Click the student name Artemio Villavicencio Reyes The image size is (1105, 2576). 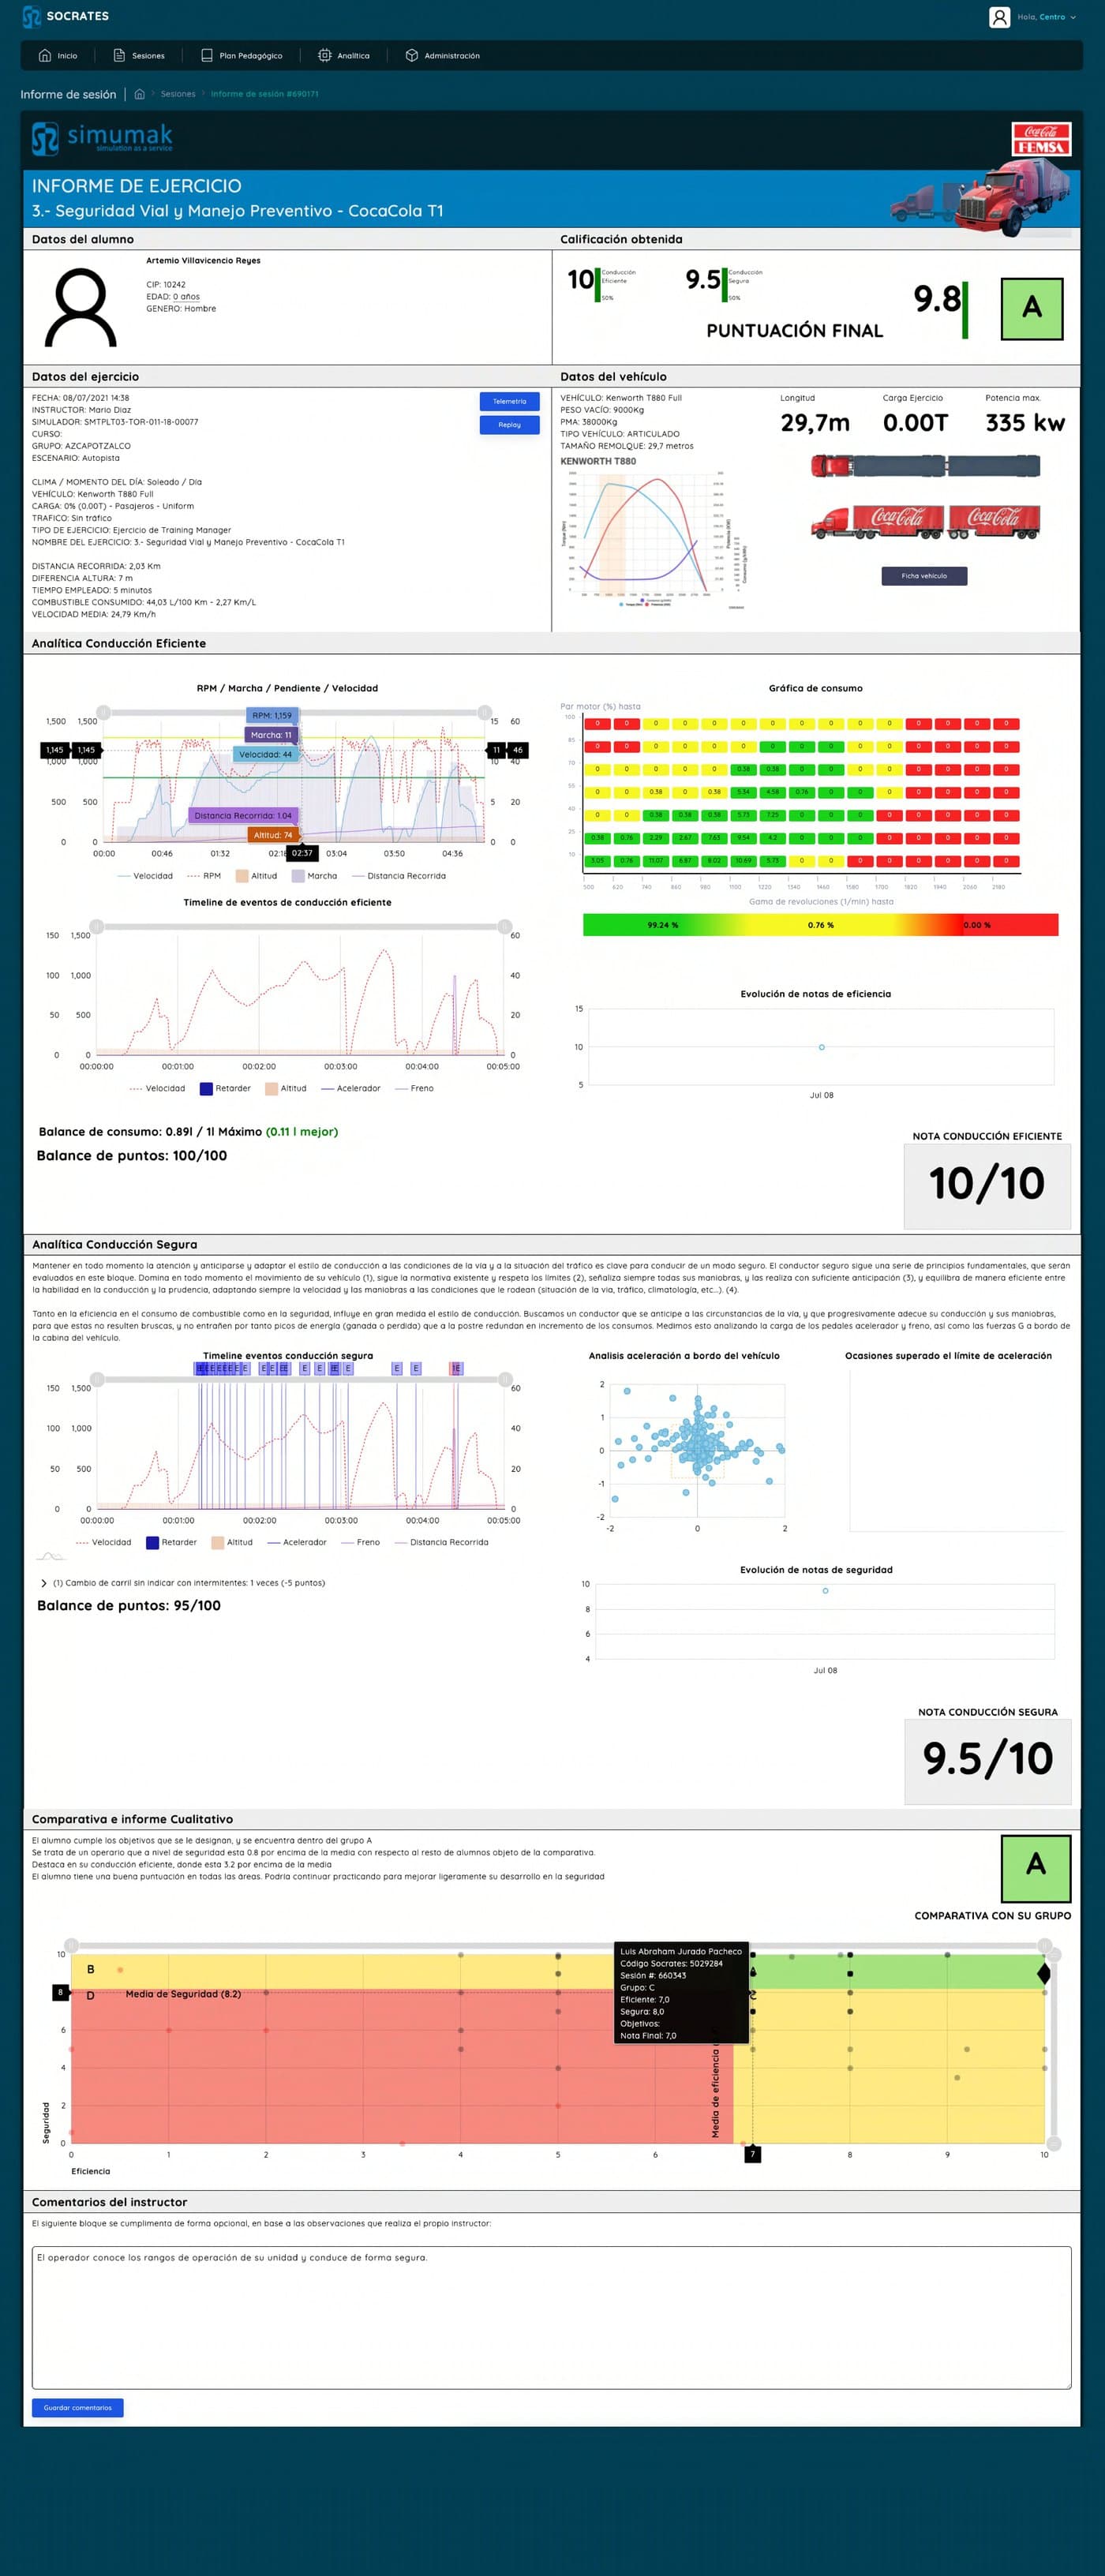pos(203,261)
